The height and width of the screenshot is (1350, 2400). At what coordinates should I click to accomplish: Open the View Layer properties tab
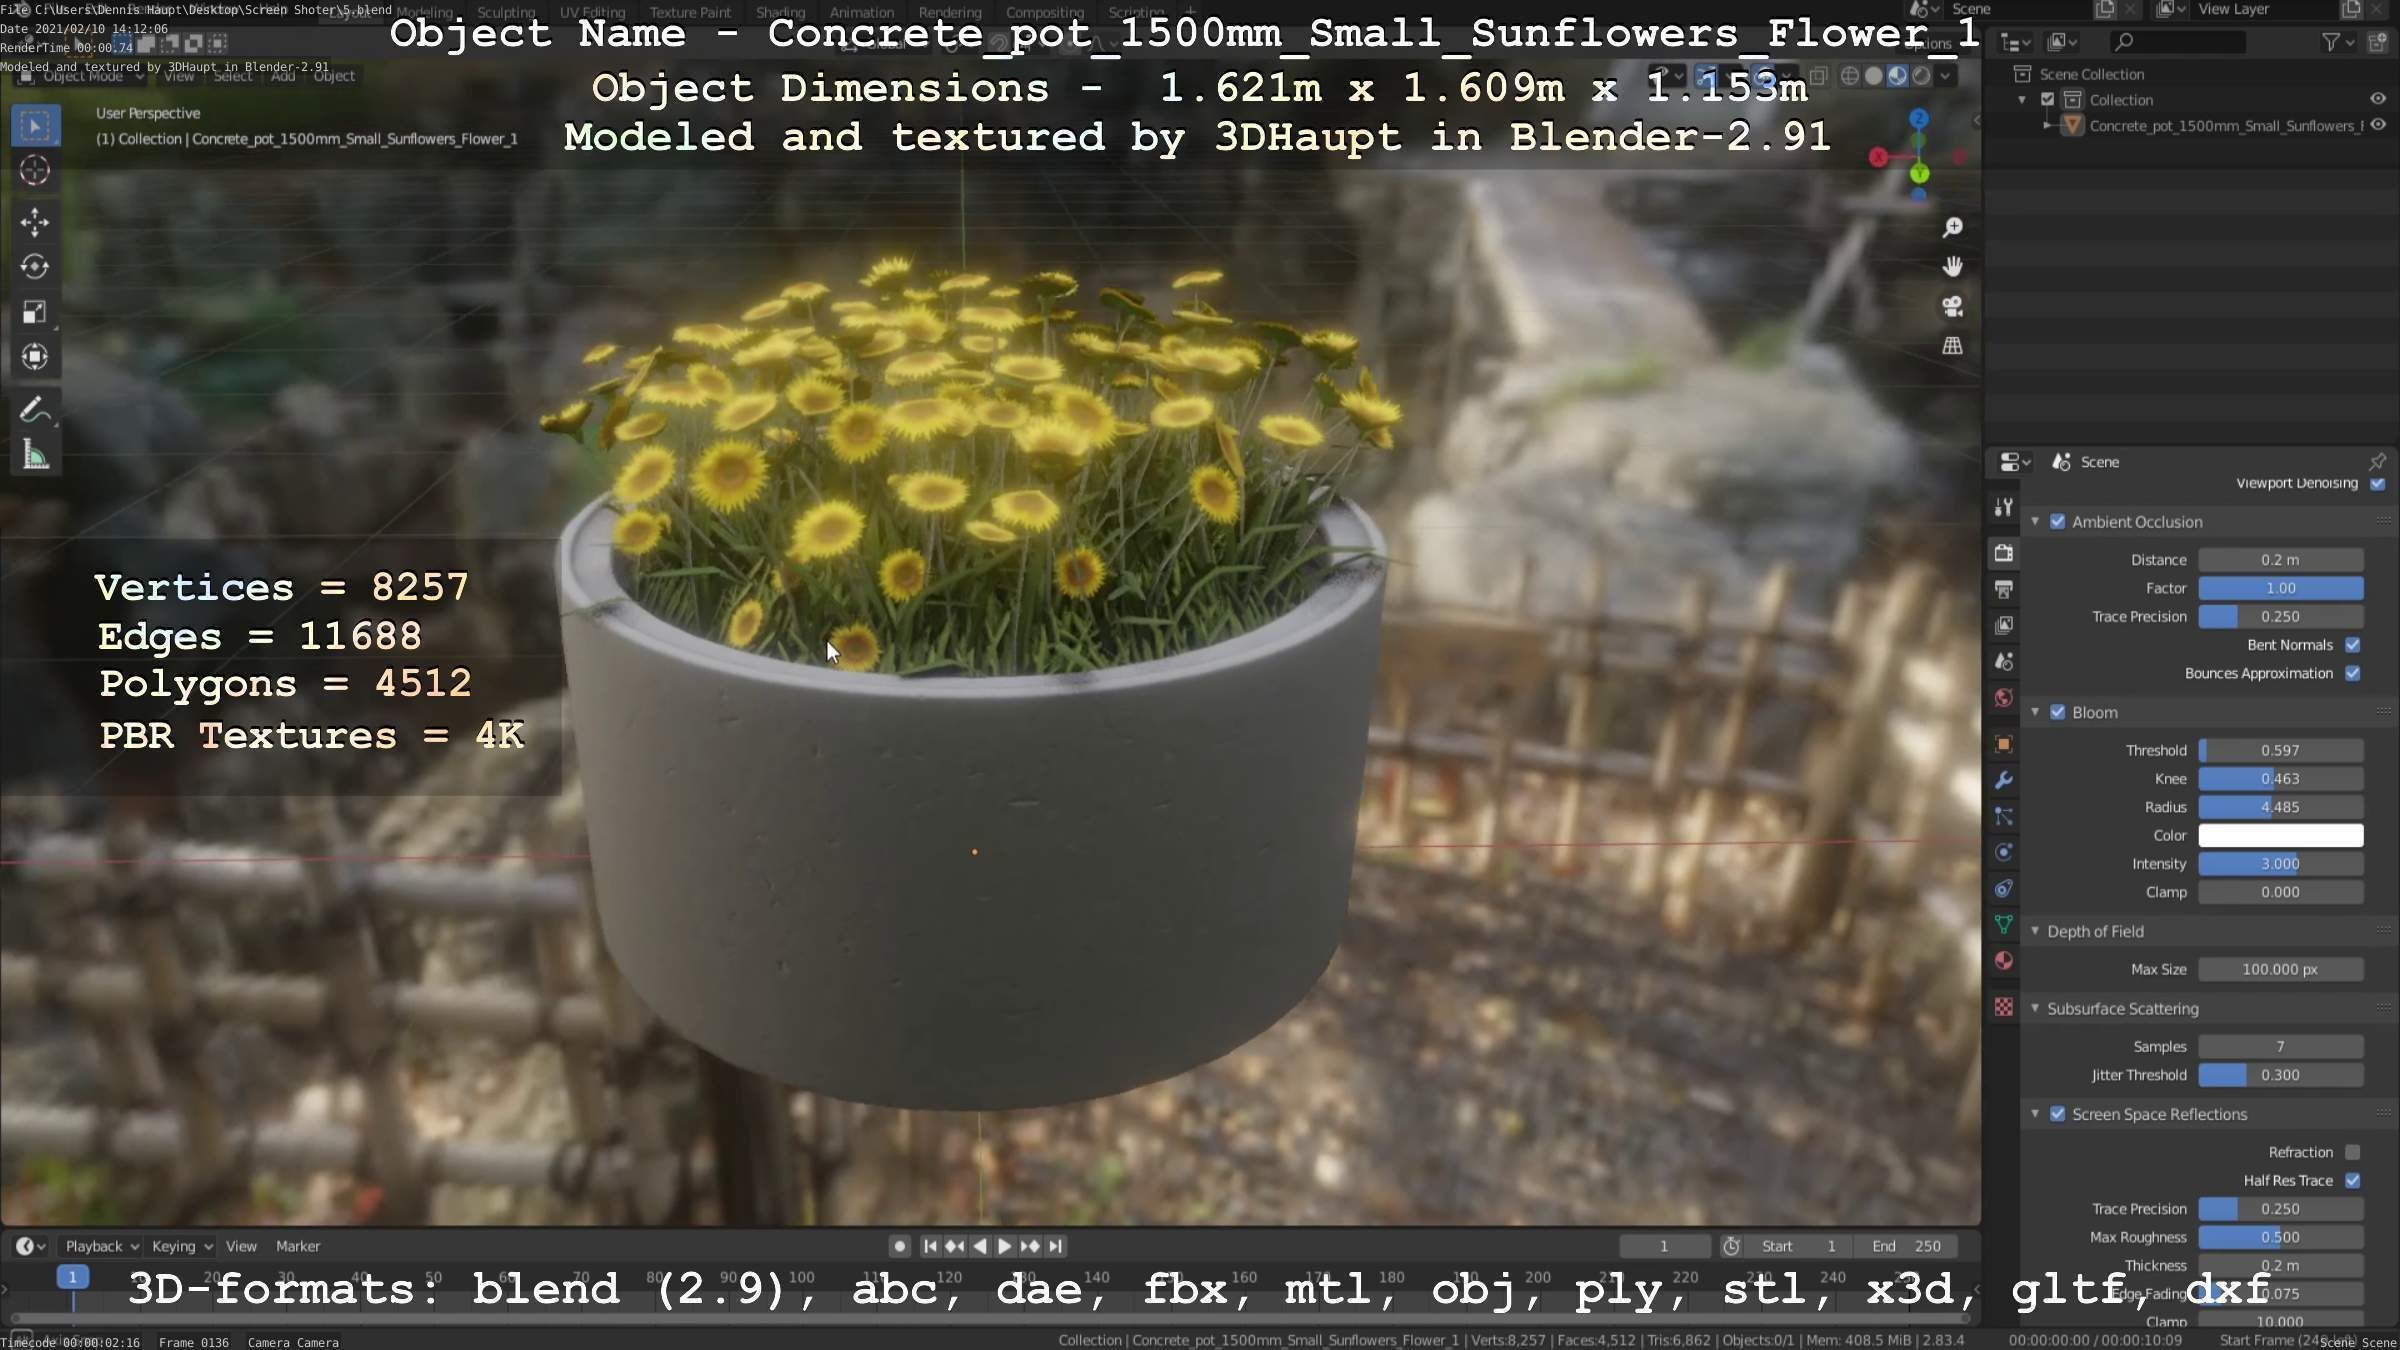[x=2003, y=625]
